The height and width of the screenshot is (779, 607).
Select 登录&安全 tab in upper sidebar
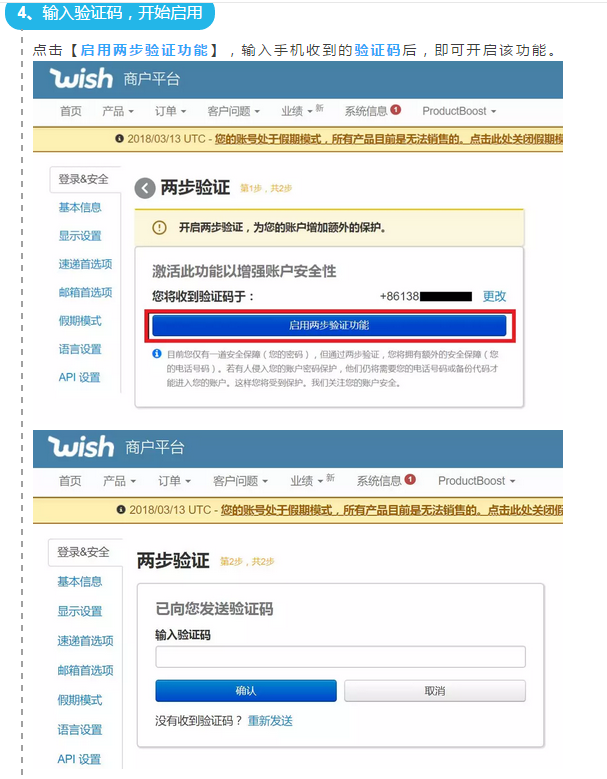click(x=85, y=179)
